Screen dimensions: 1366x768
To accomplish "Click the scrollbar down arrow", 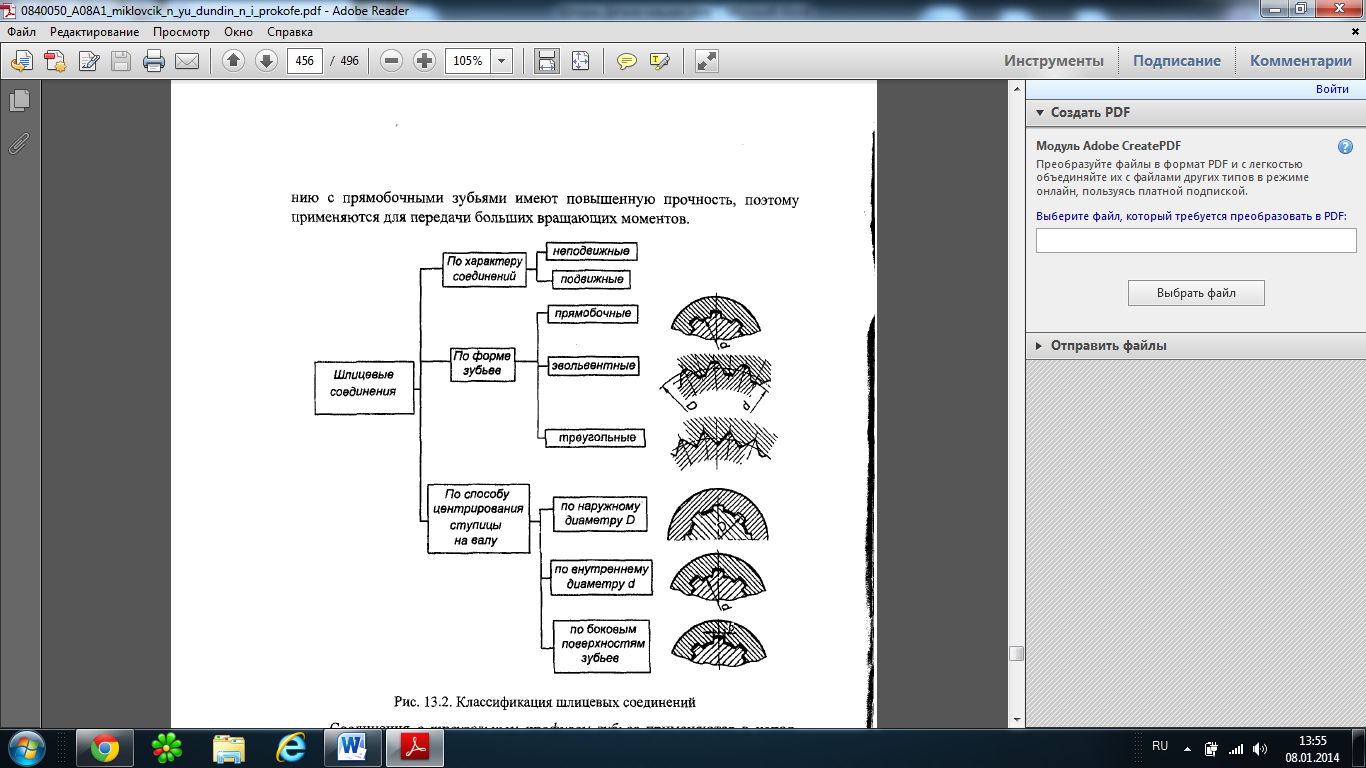I will coord(1016,719).
